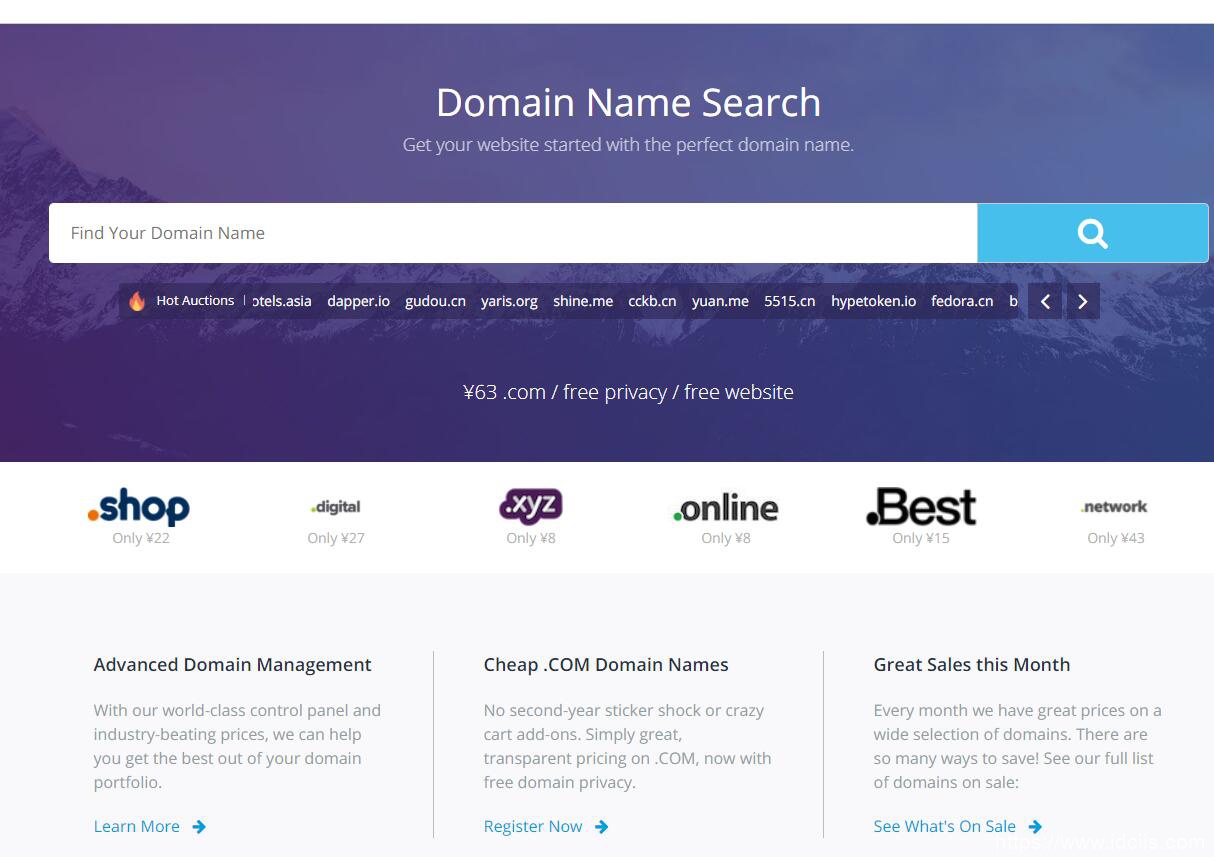The height and width of the screenshot is (857, 1214).
Task: Pick the .online domain logo
Action: (x=725, y=508)
